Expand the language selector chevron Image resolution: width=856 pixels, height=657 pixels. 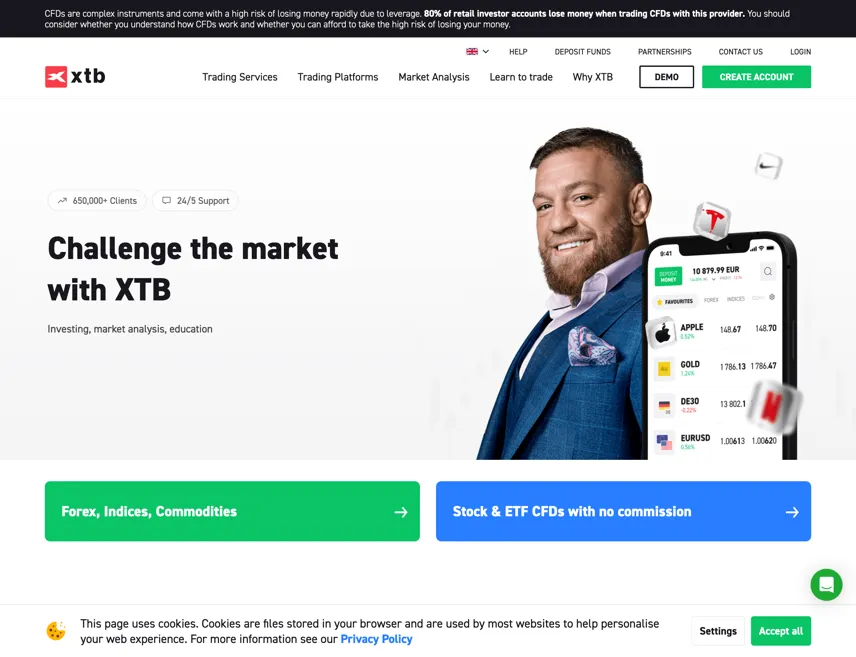coord(486,51)
